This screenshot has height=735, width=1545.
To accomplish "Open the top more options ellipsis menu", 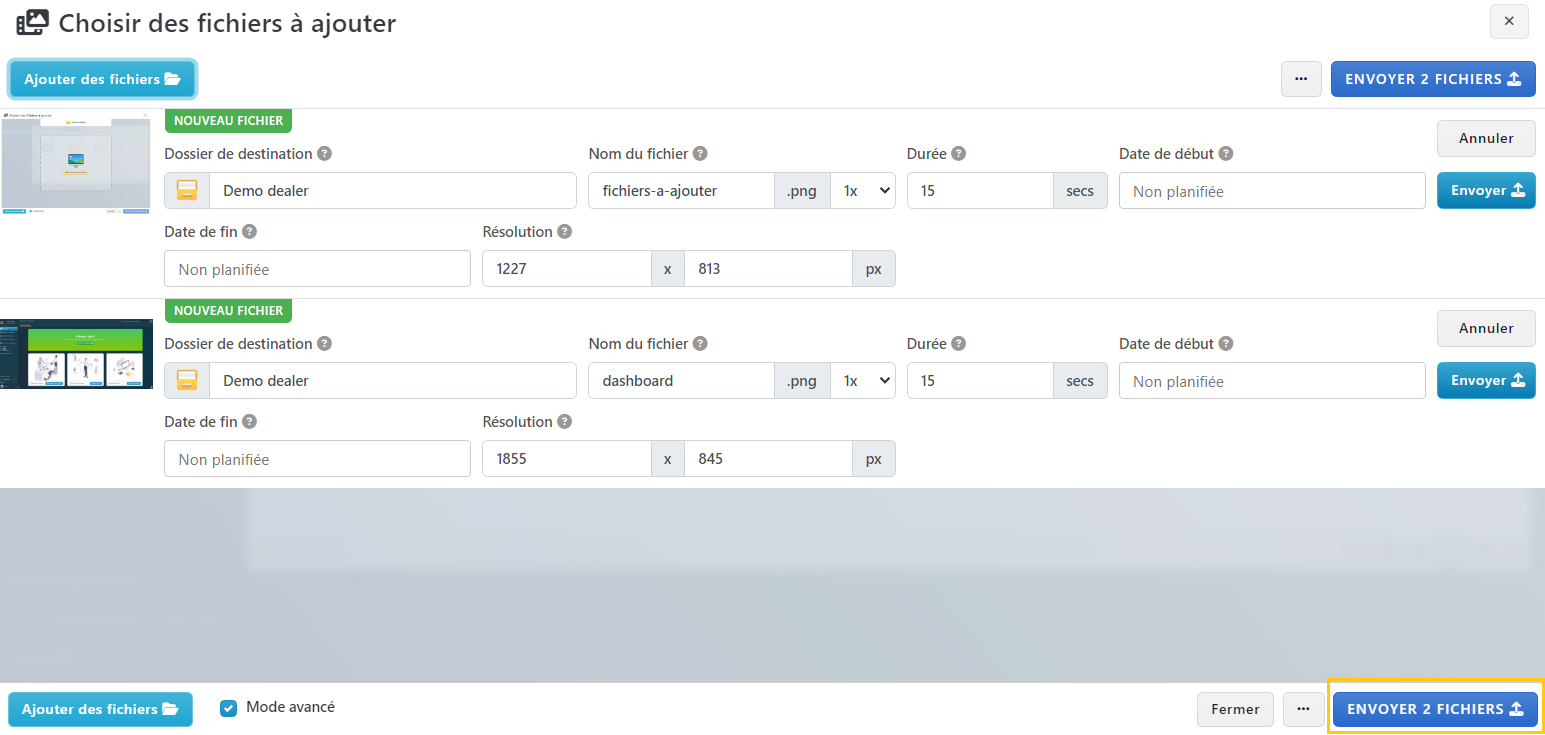I will (1301, 79).
